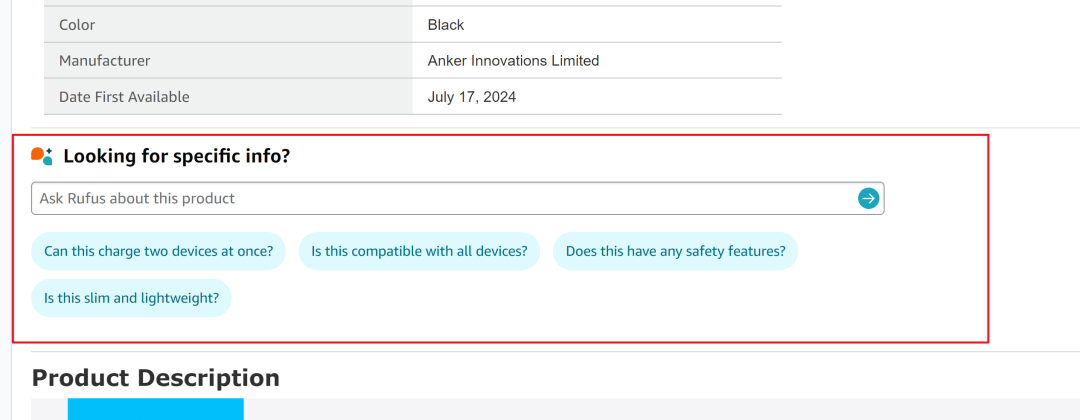
Task: Click the Anker Innovations Limited value
Action: [513, 61]
